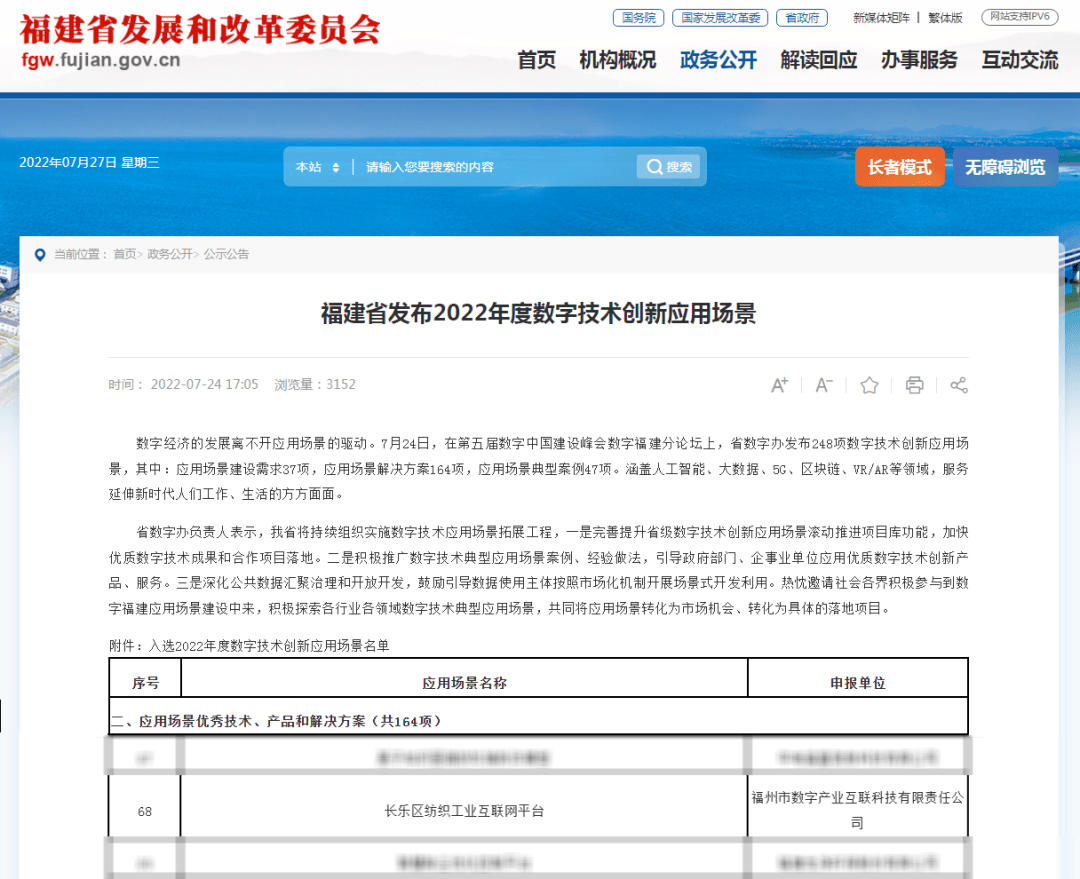Click the print page icon
This screenshot has height=879, width=1080.
pyautogui.click(x=914, y=385)
